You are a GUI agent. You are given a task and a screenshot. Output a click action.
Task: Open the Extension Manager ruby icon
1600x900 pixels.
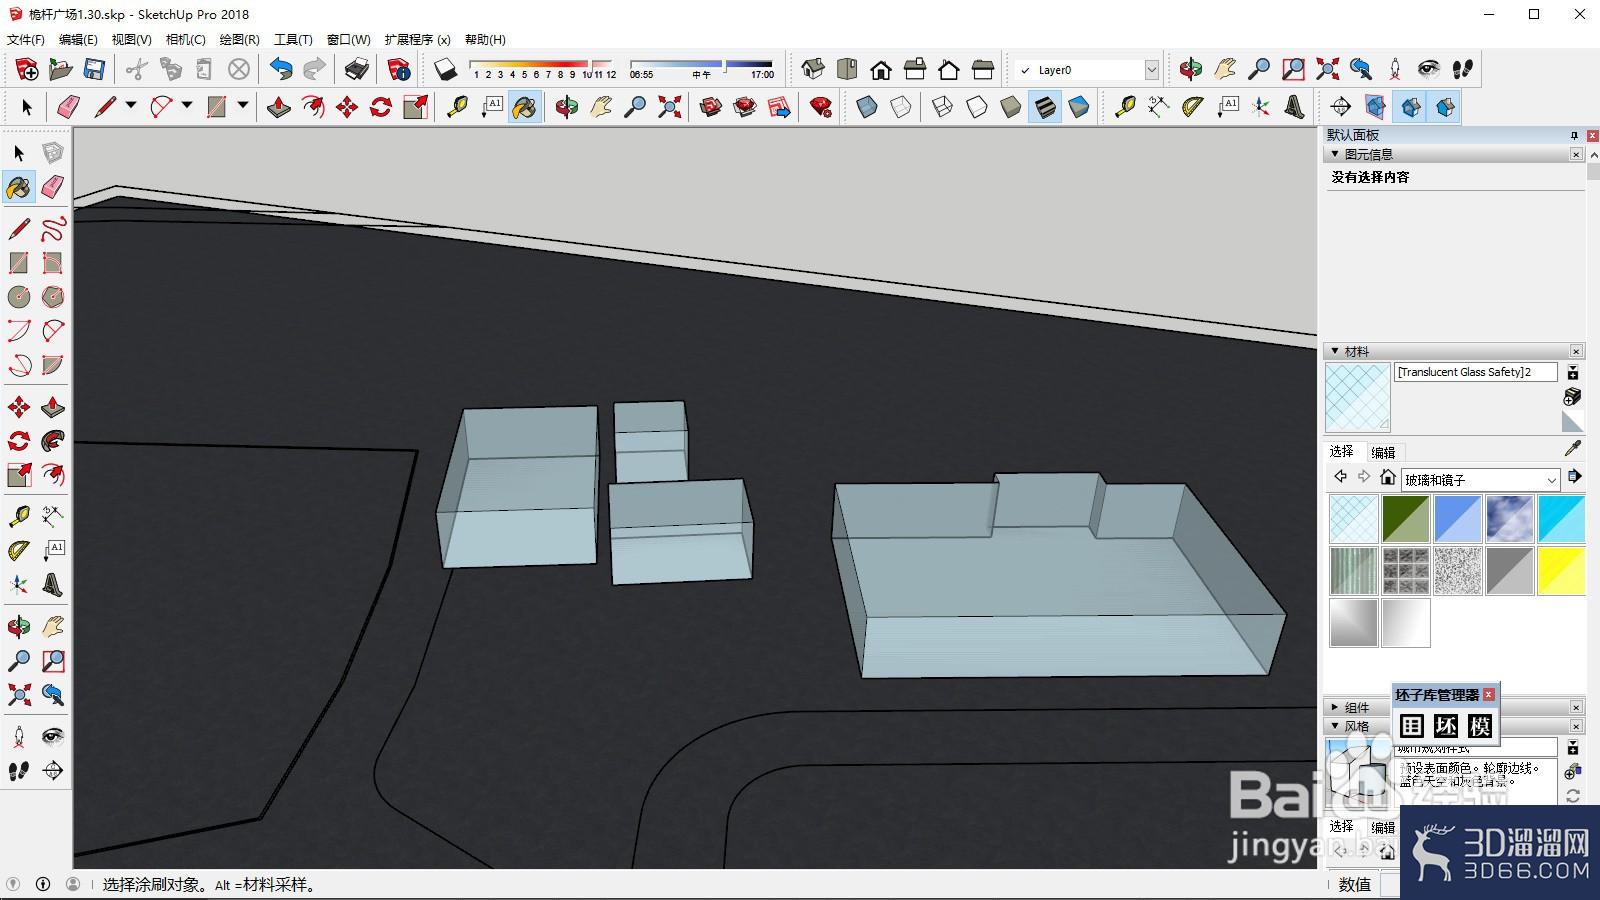821,106
